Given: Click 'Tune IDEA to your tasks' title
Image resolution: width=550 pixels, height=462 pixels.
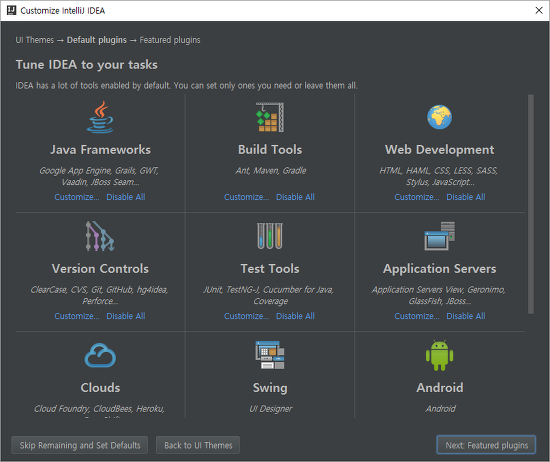Looking at the screenshot, I should tap(87, 65).
